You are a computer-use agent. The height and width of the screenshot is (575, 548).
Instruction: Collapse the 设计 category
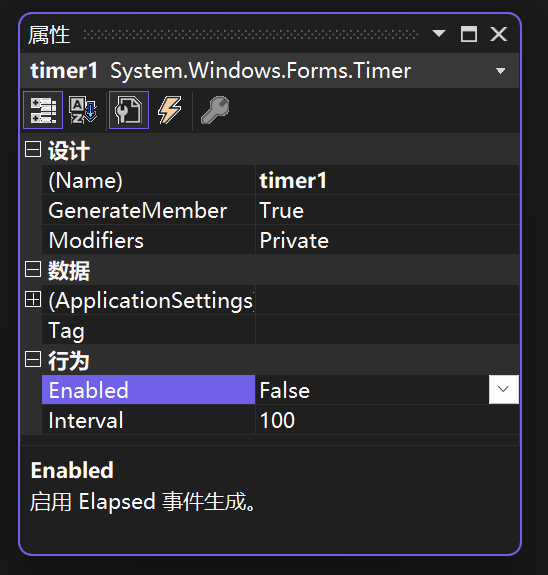tap(33, 150)
